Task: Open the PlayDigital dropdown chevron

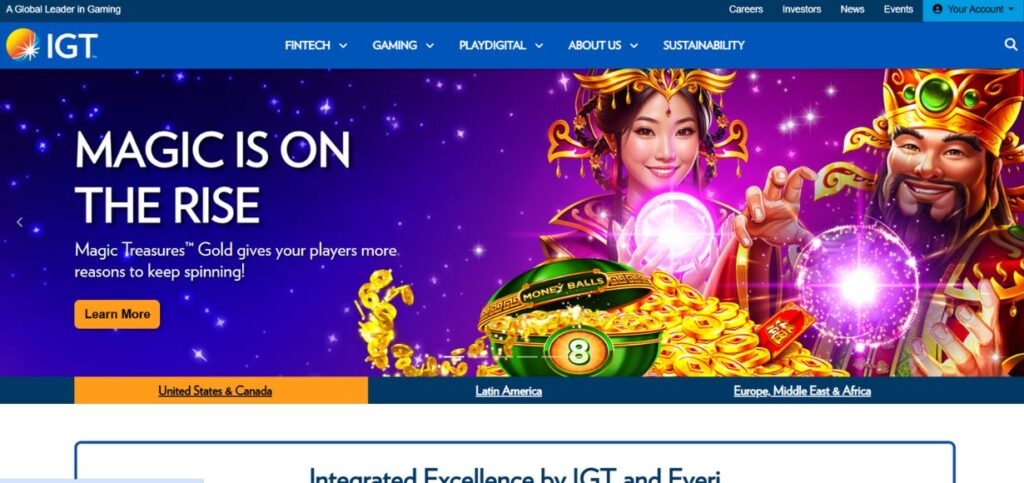Action: [539, 46]
